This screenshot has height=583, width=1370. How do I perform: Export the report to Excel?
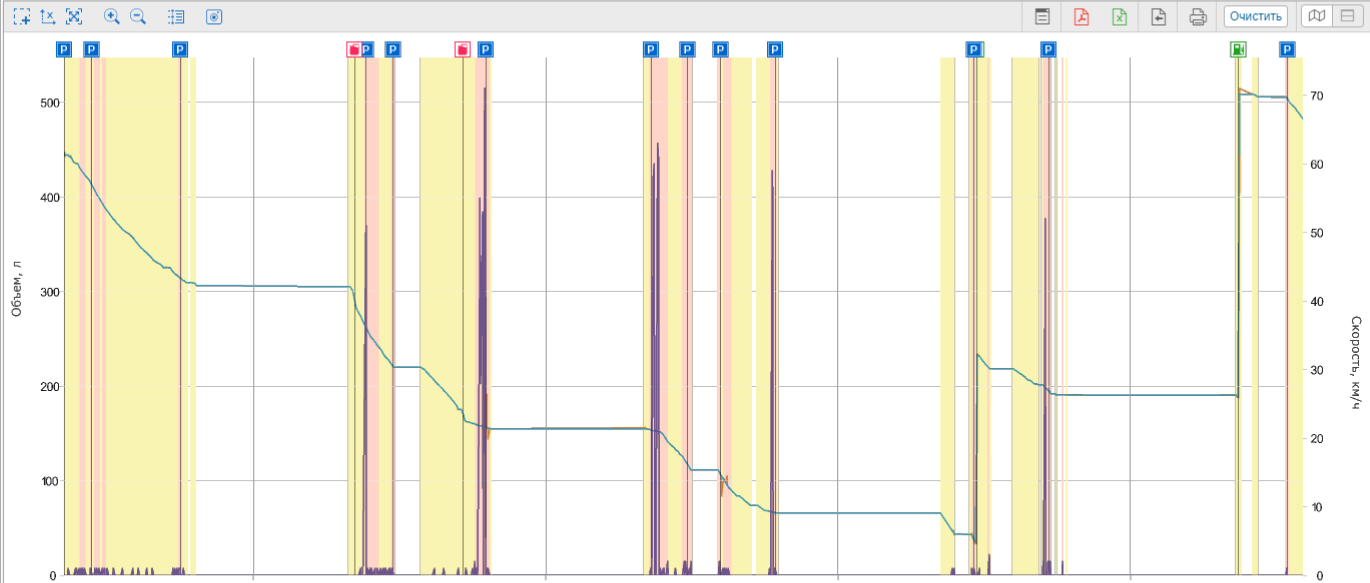(x=1120, y=17)
